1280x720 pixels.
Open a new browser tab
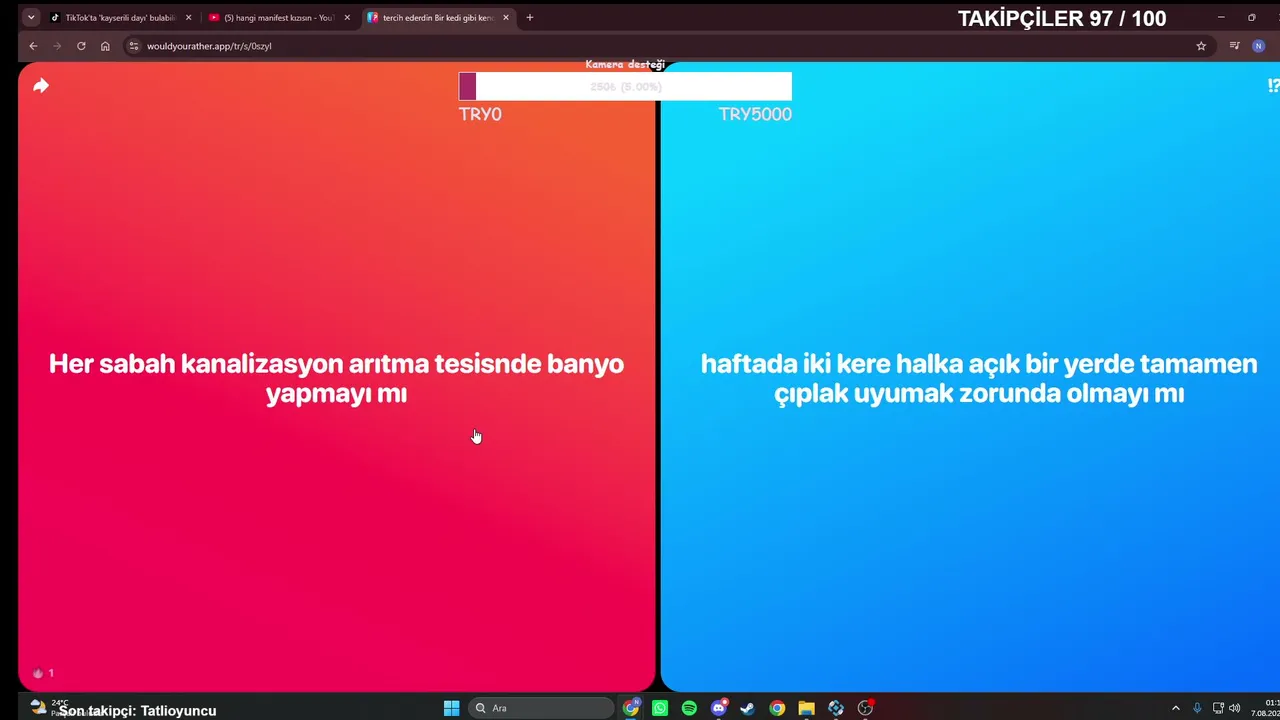[x=530, y=17]
